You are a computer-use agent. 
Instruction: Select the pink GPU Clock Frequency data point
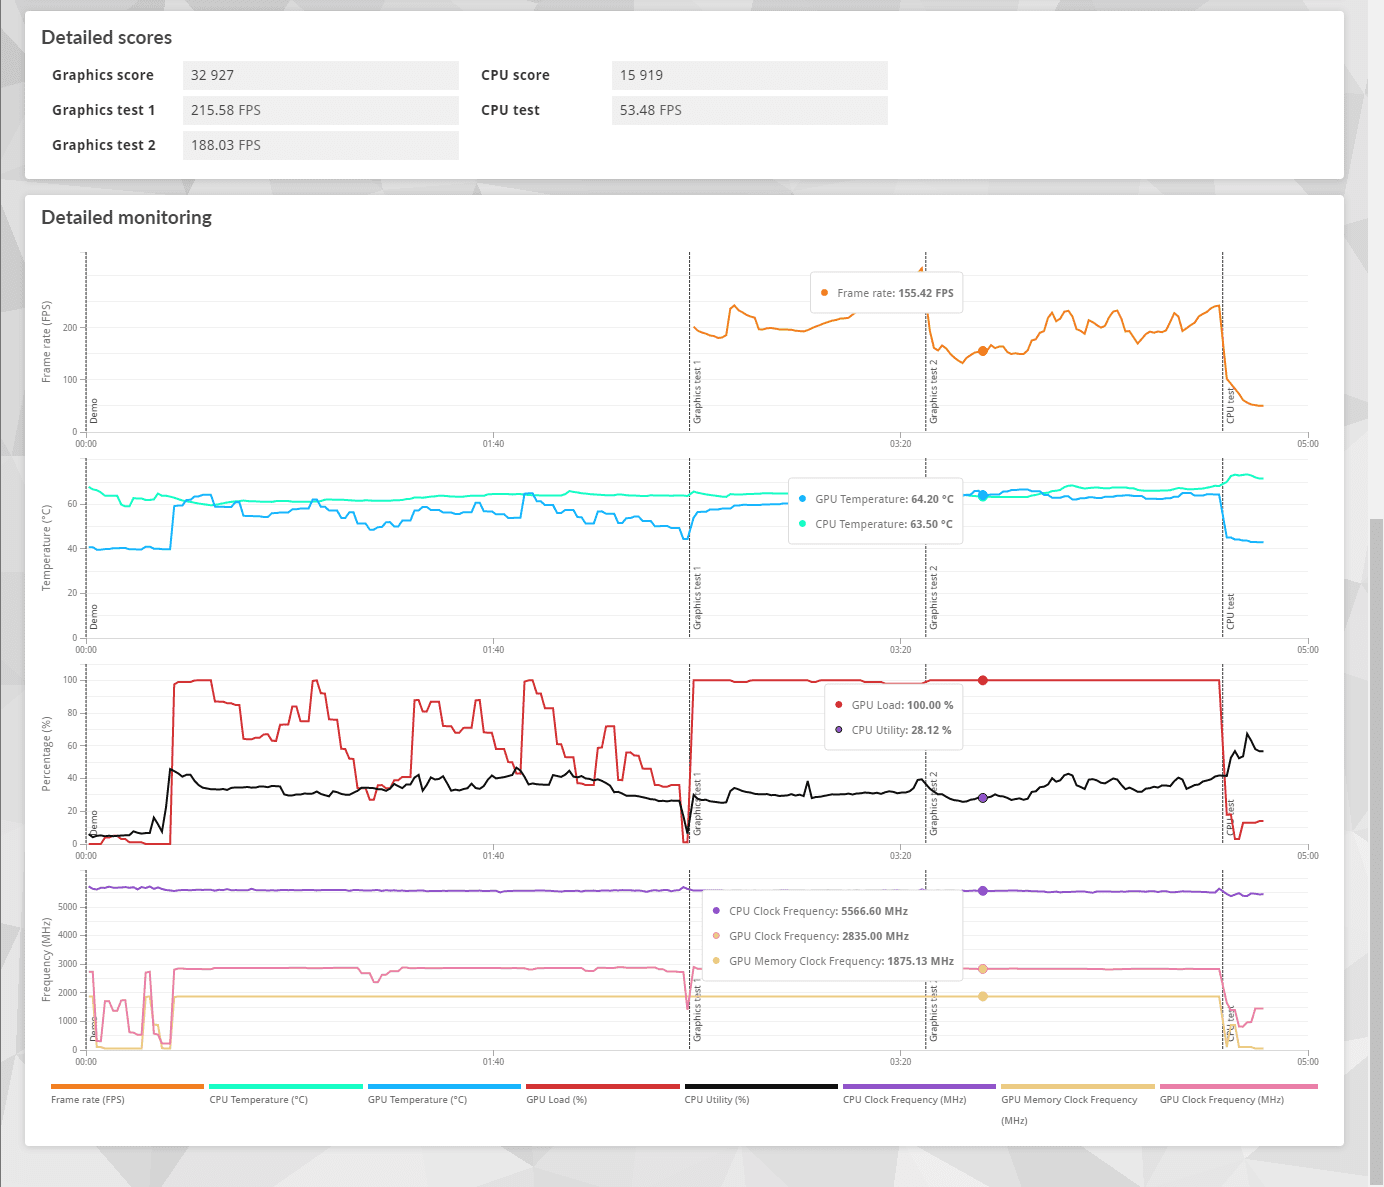click(x=983, y=969)
